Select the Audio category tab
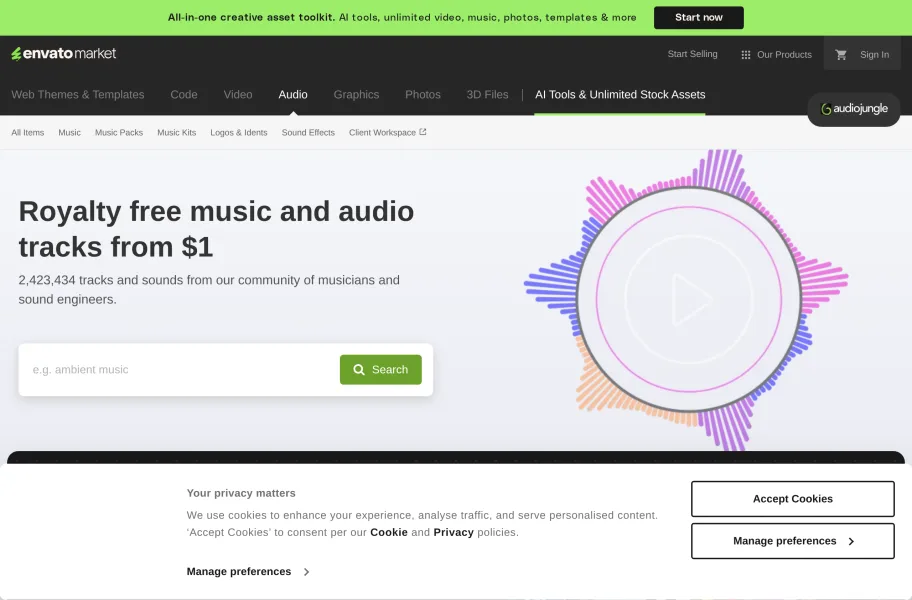Image resolution: width=912 pixels, height=600 pixels. pos(293,94)
